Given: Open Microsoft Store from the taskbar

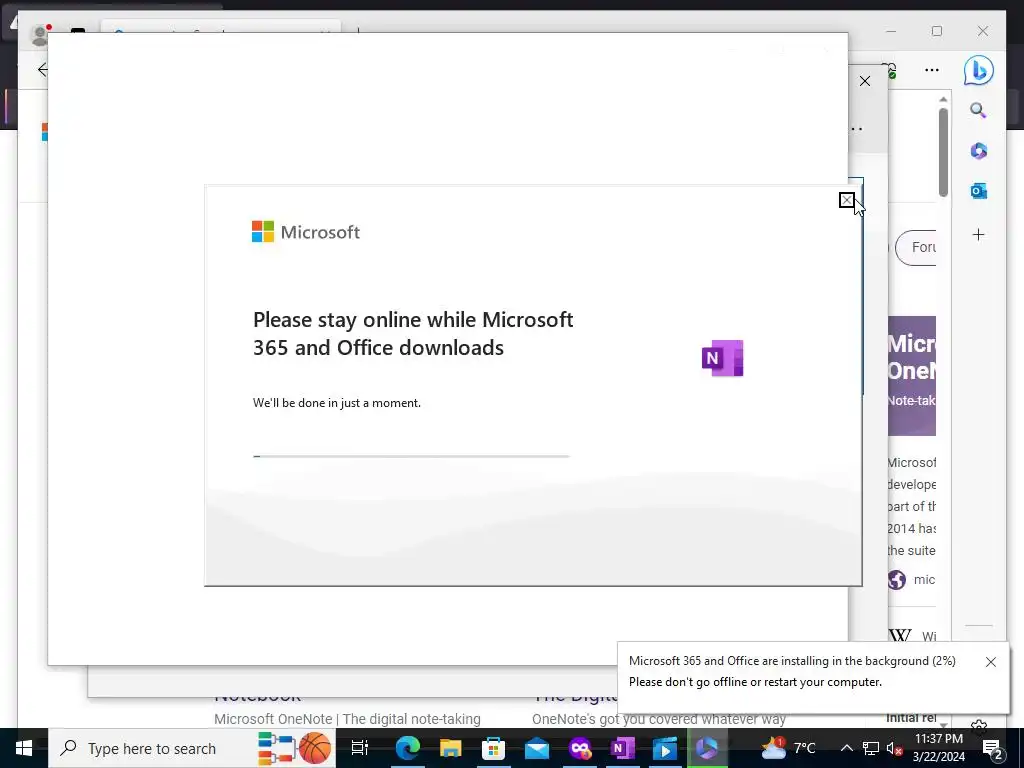Looking at the screenshot, I should [x=493, y=748].
